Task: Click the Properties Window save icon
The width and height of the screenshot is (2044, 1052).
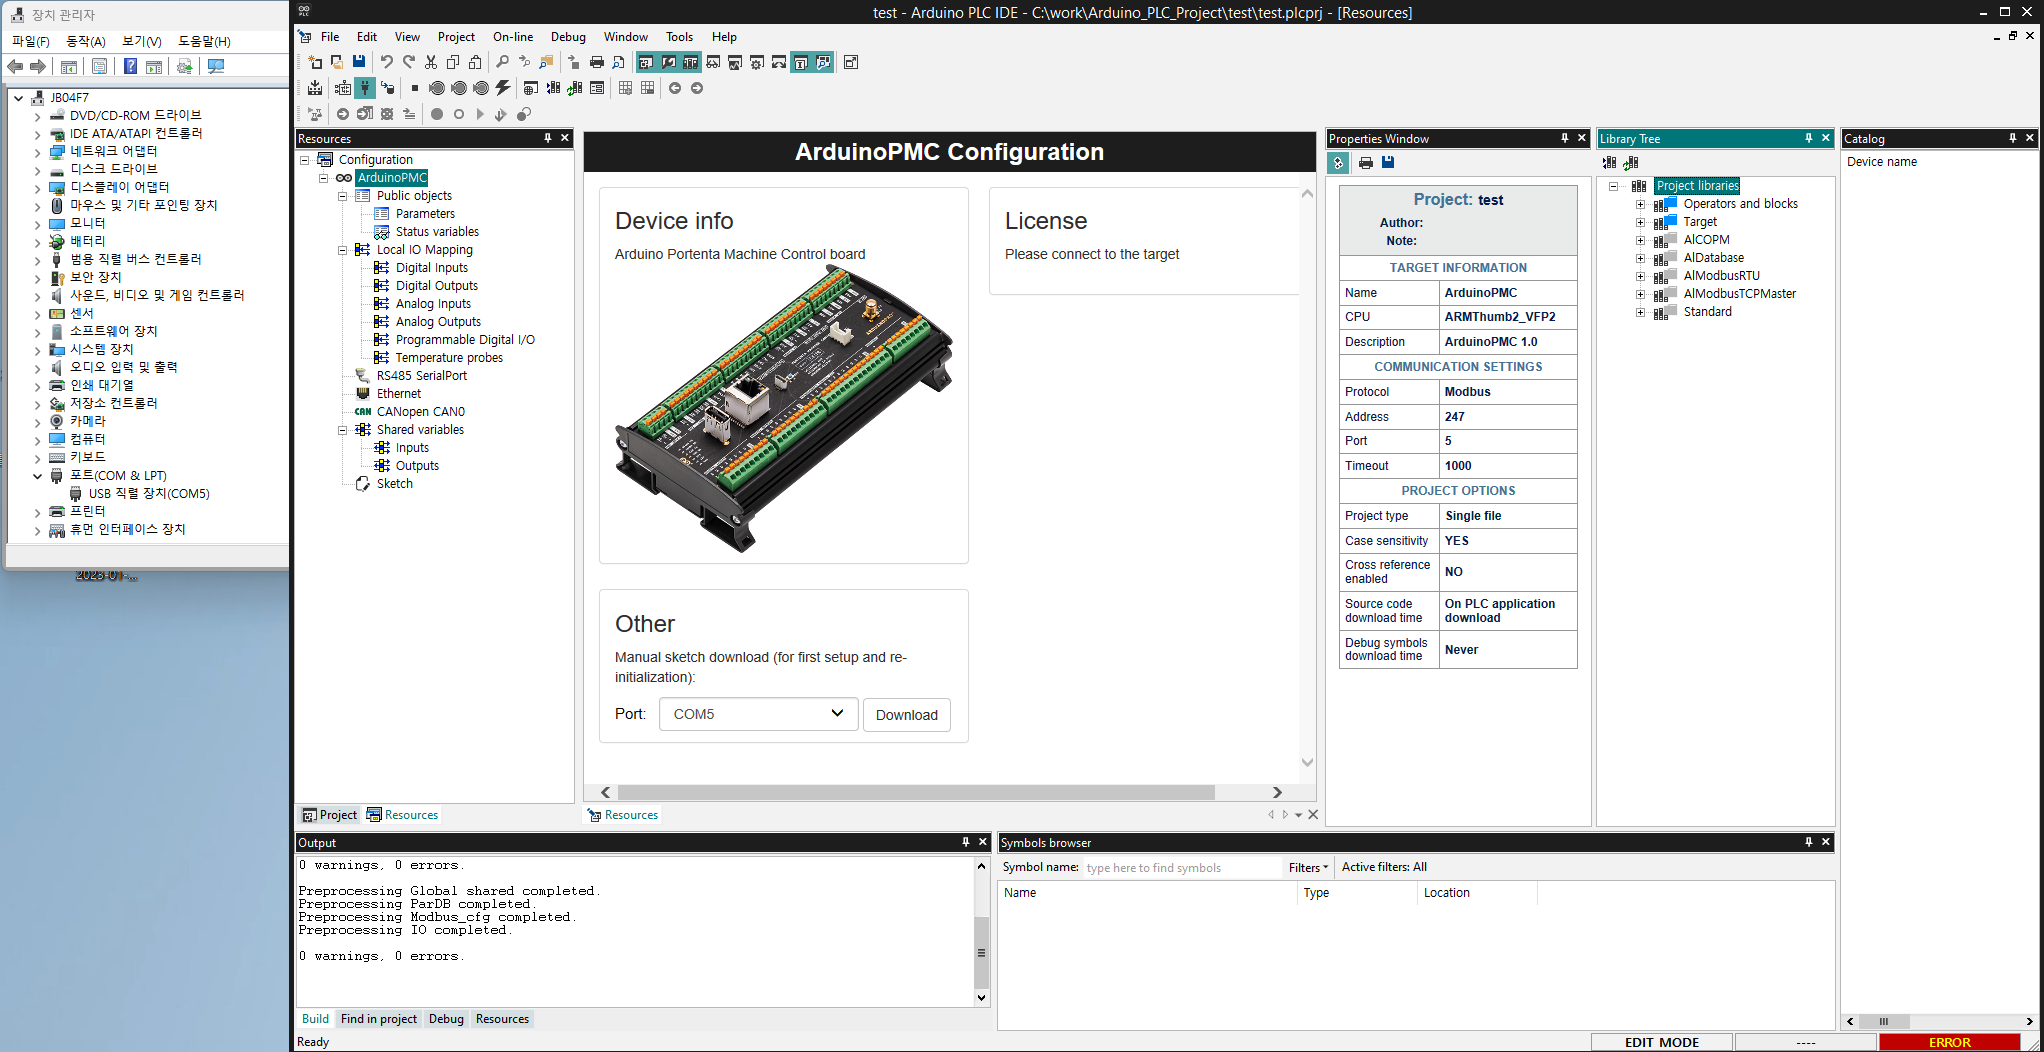Action: pyautogui.click(x=1388, y=163)
